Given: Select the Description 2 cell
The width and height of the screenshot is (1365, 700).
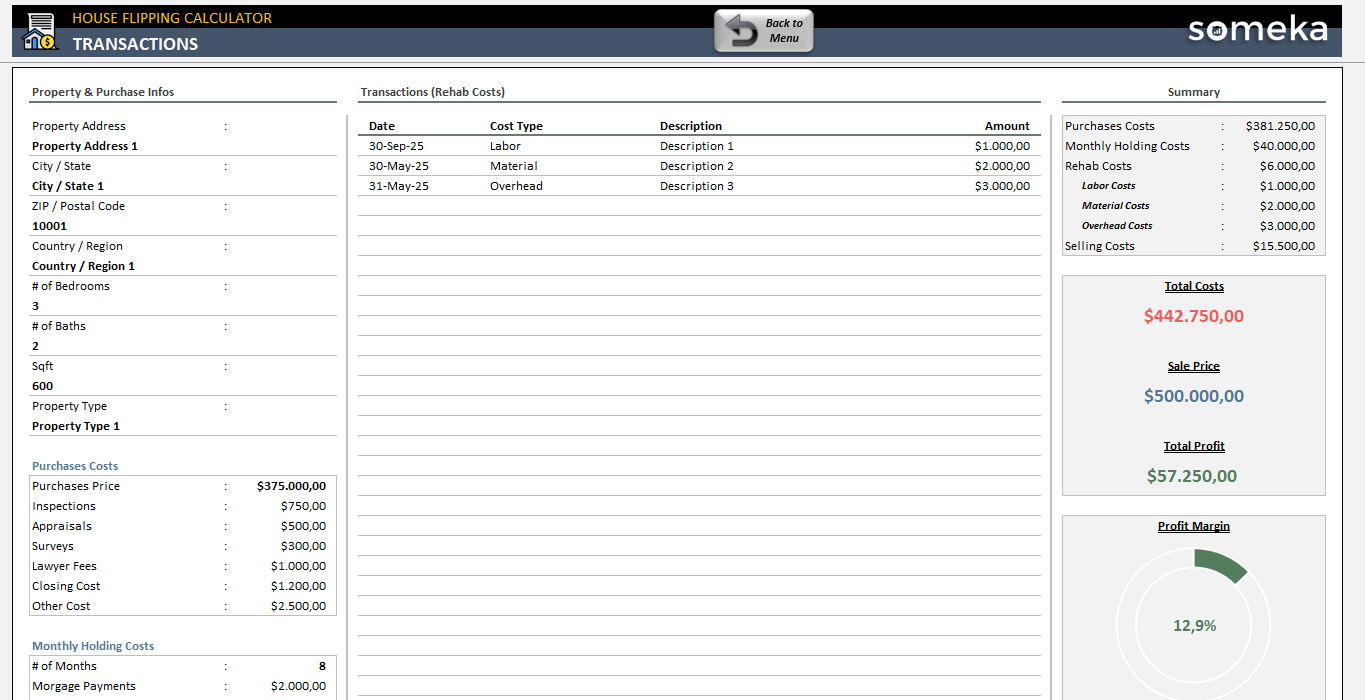Looking at the screenshot, I should (x=696, y=166).
